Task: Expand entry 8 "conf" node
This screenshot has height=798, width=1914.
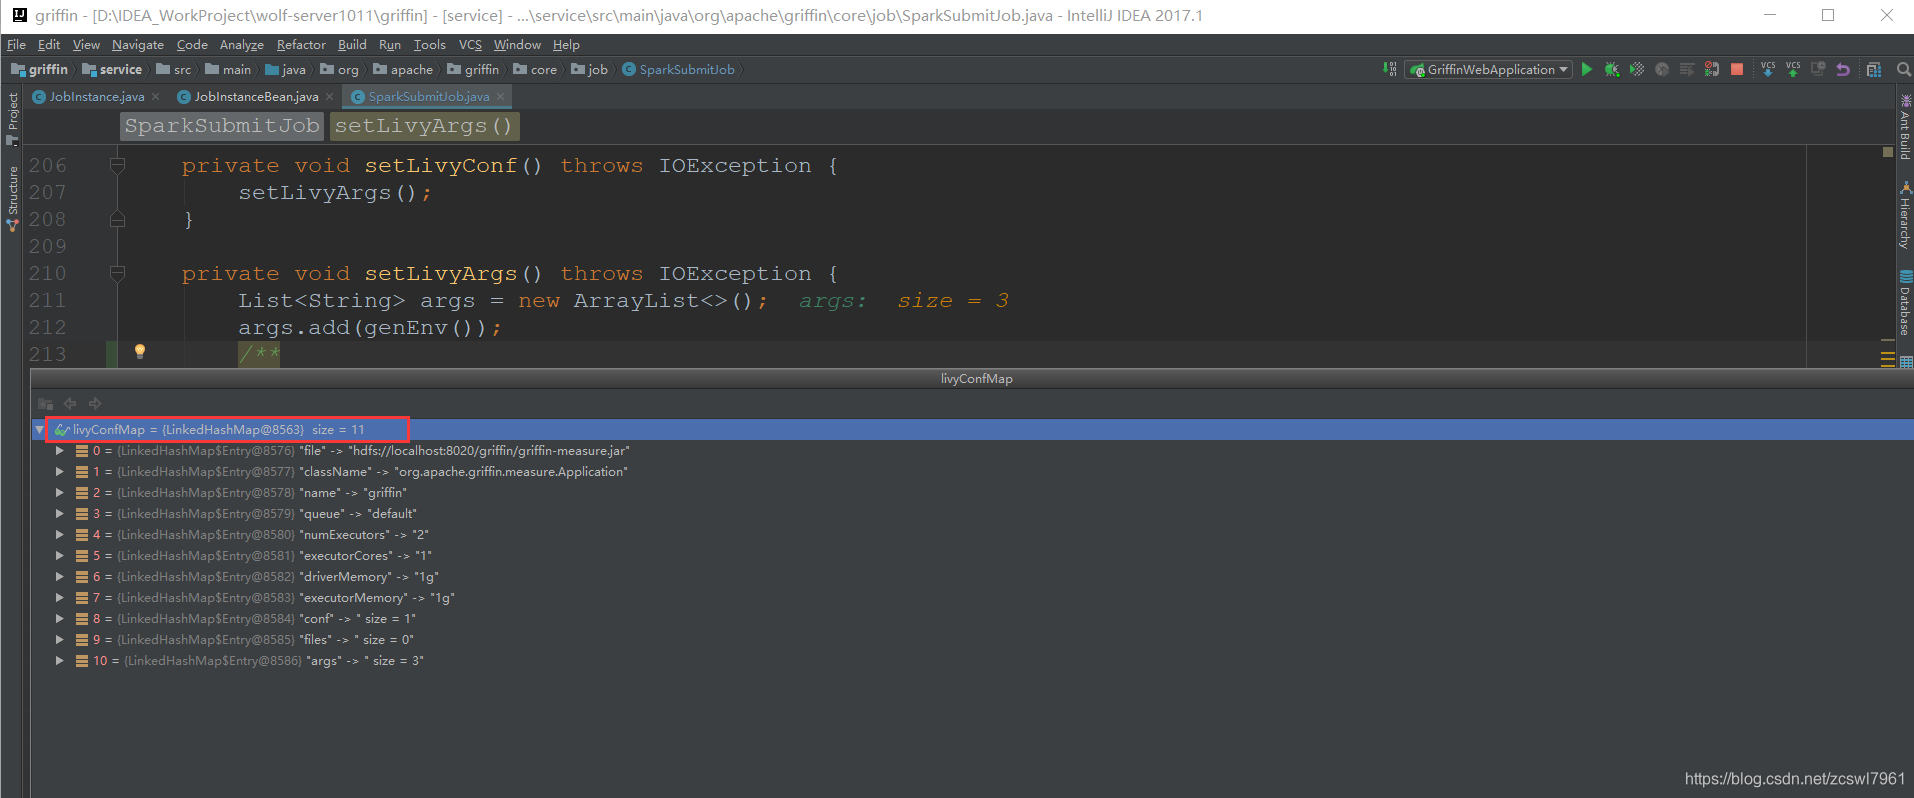Action: click(x=60, y=619)
